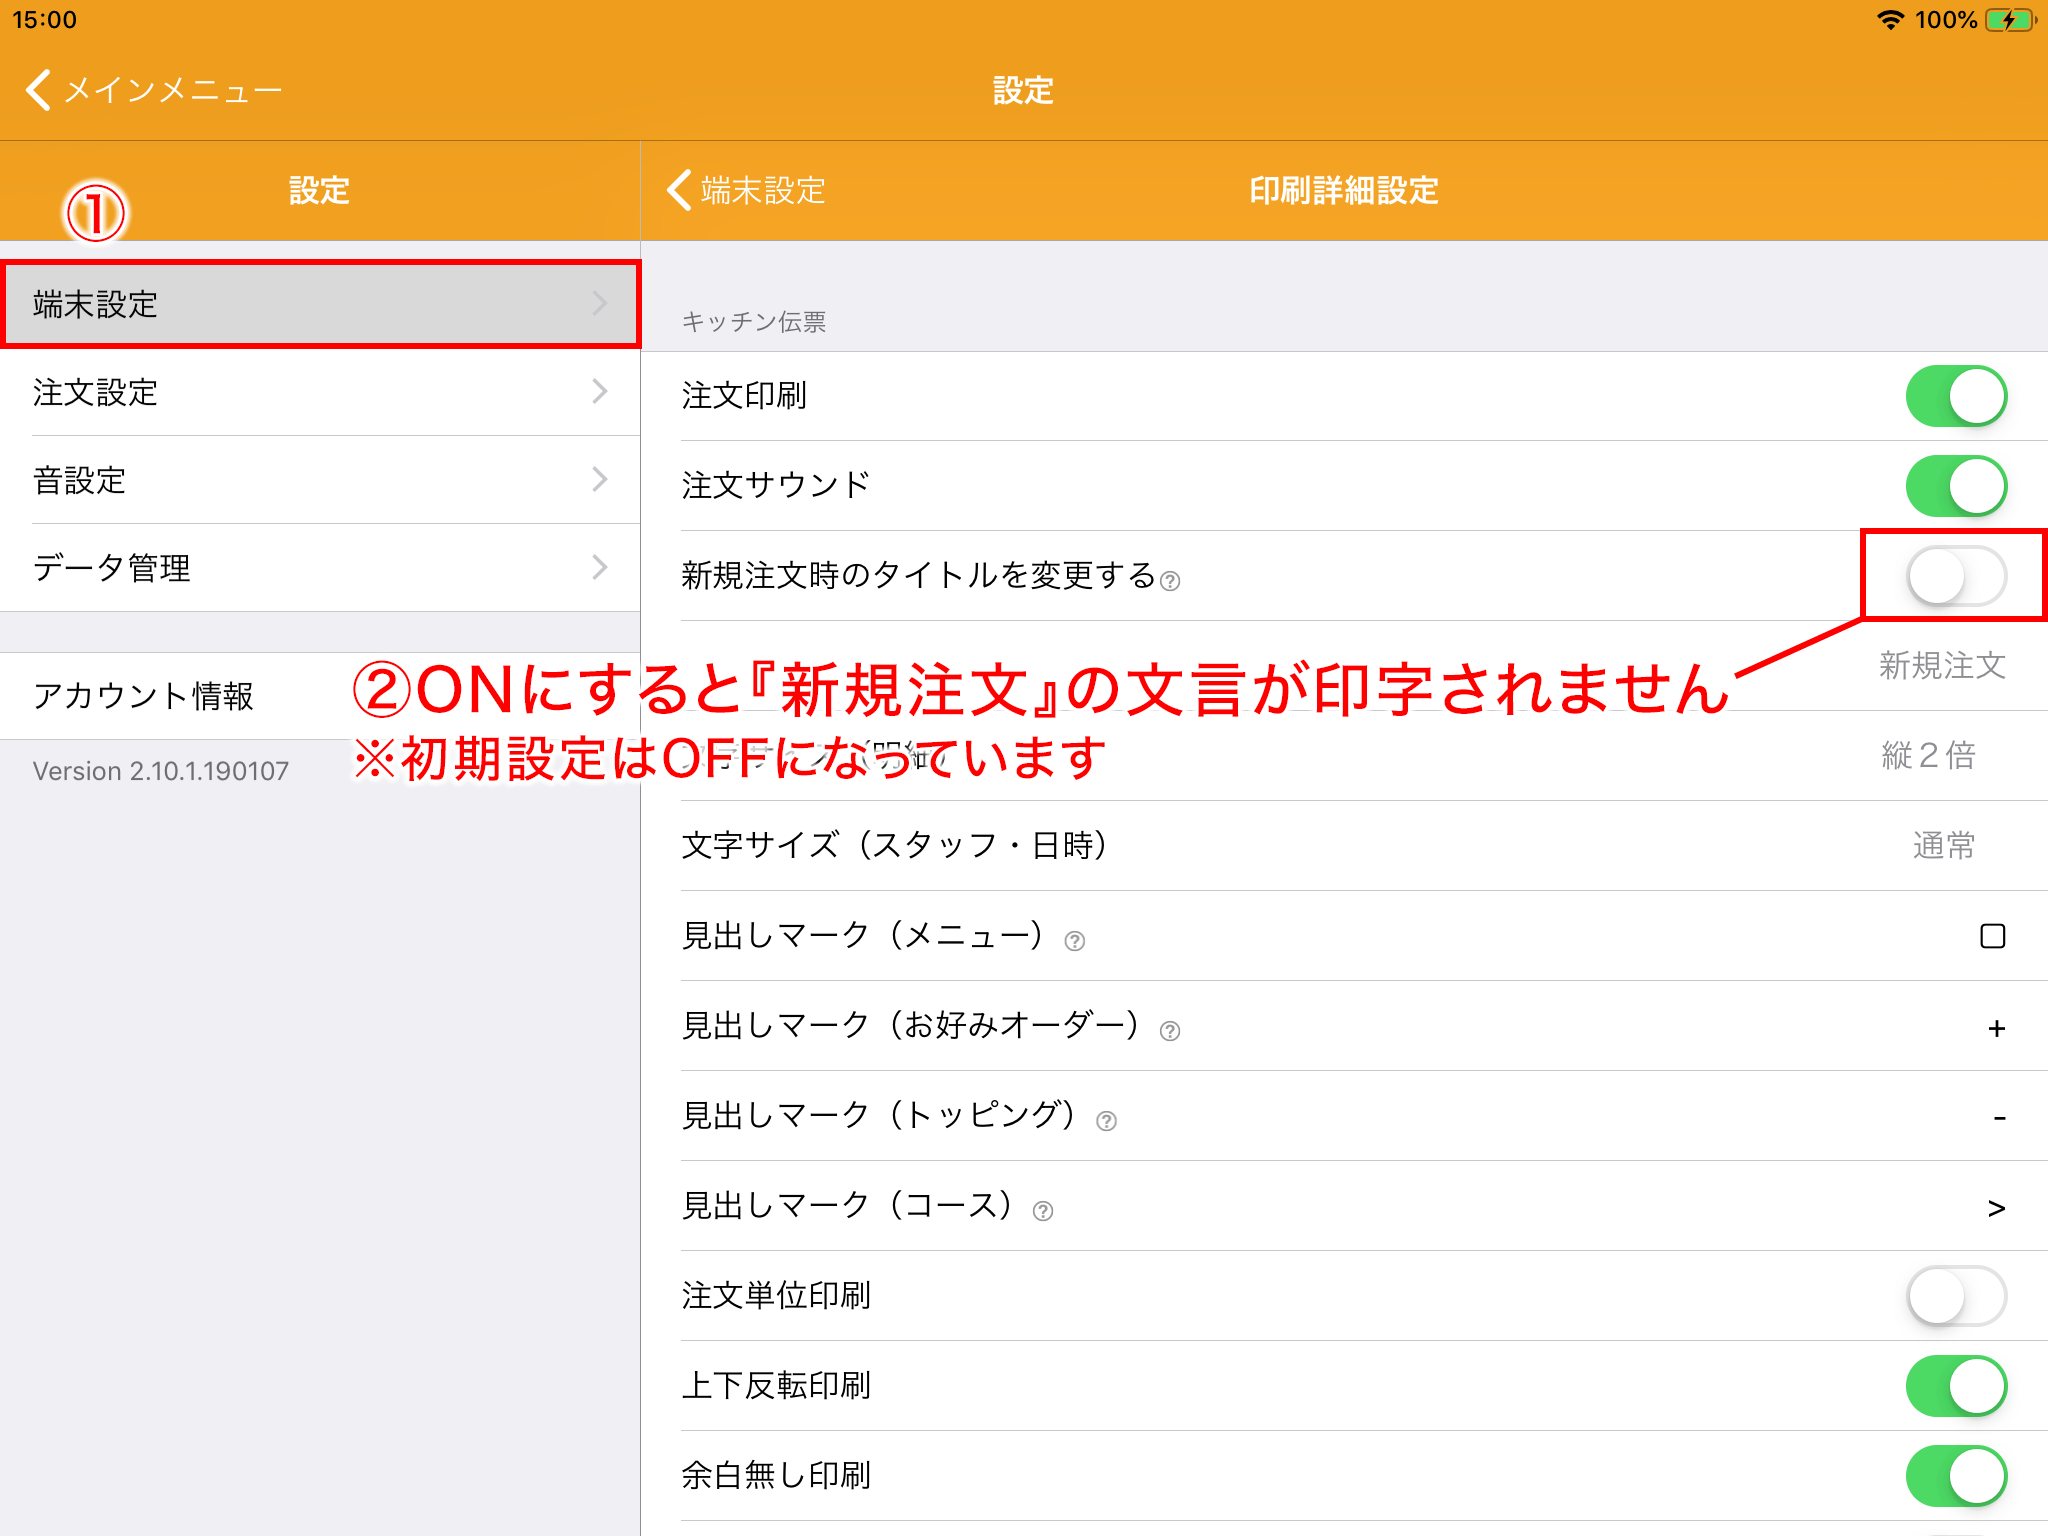
Task: Open アカウント情報
Action: pyautogui.click(x=320, y=696)
